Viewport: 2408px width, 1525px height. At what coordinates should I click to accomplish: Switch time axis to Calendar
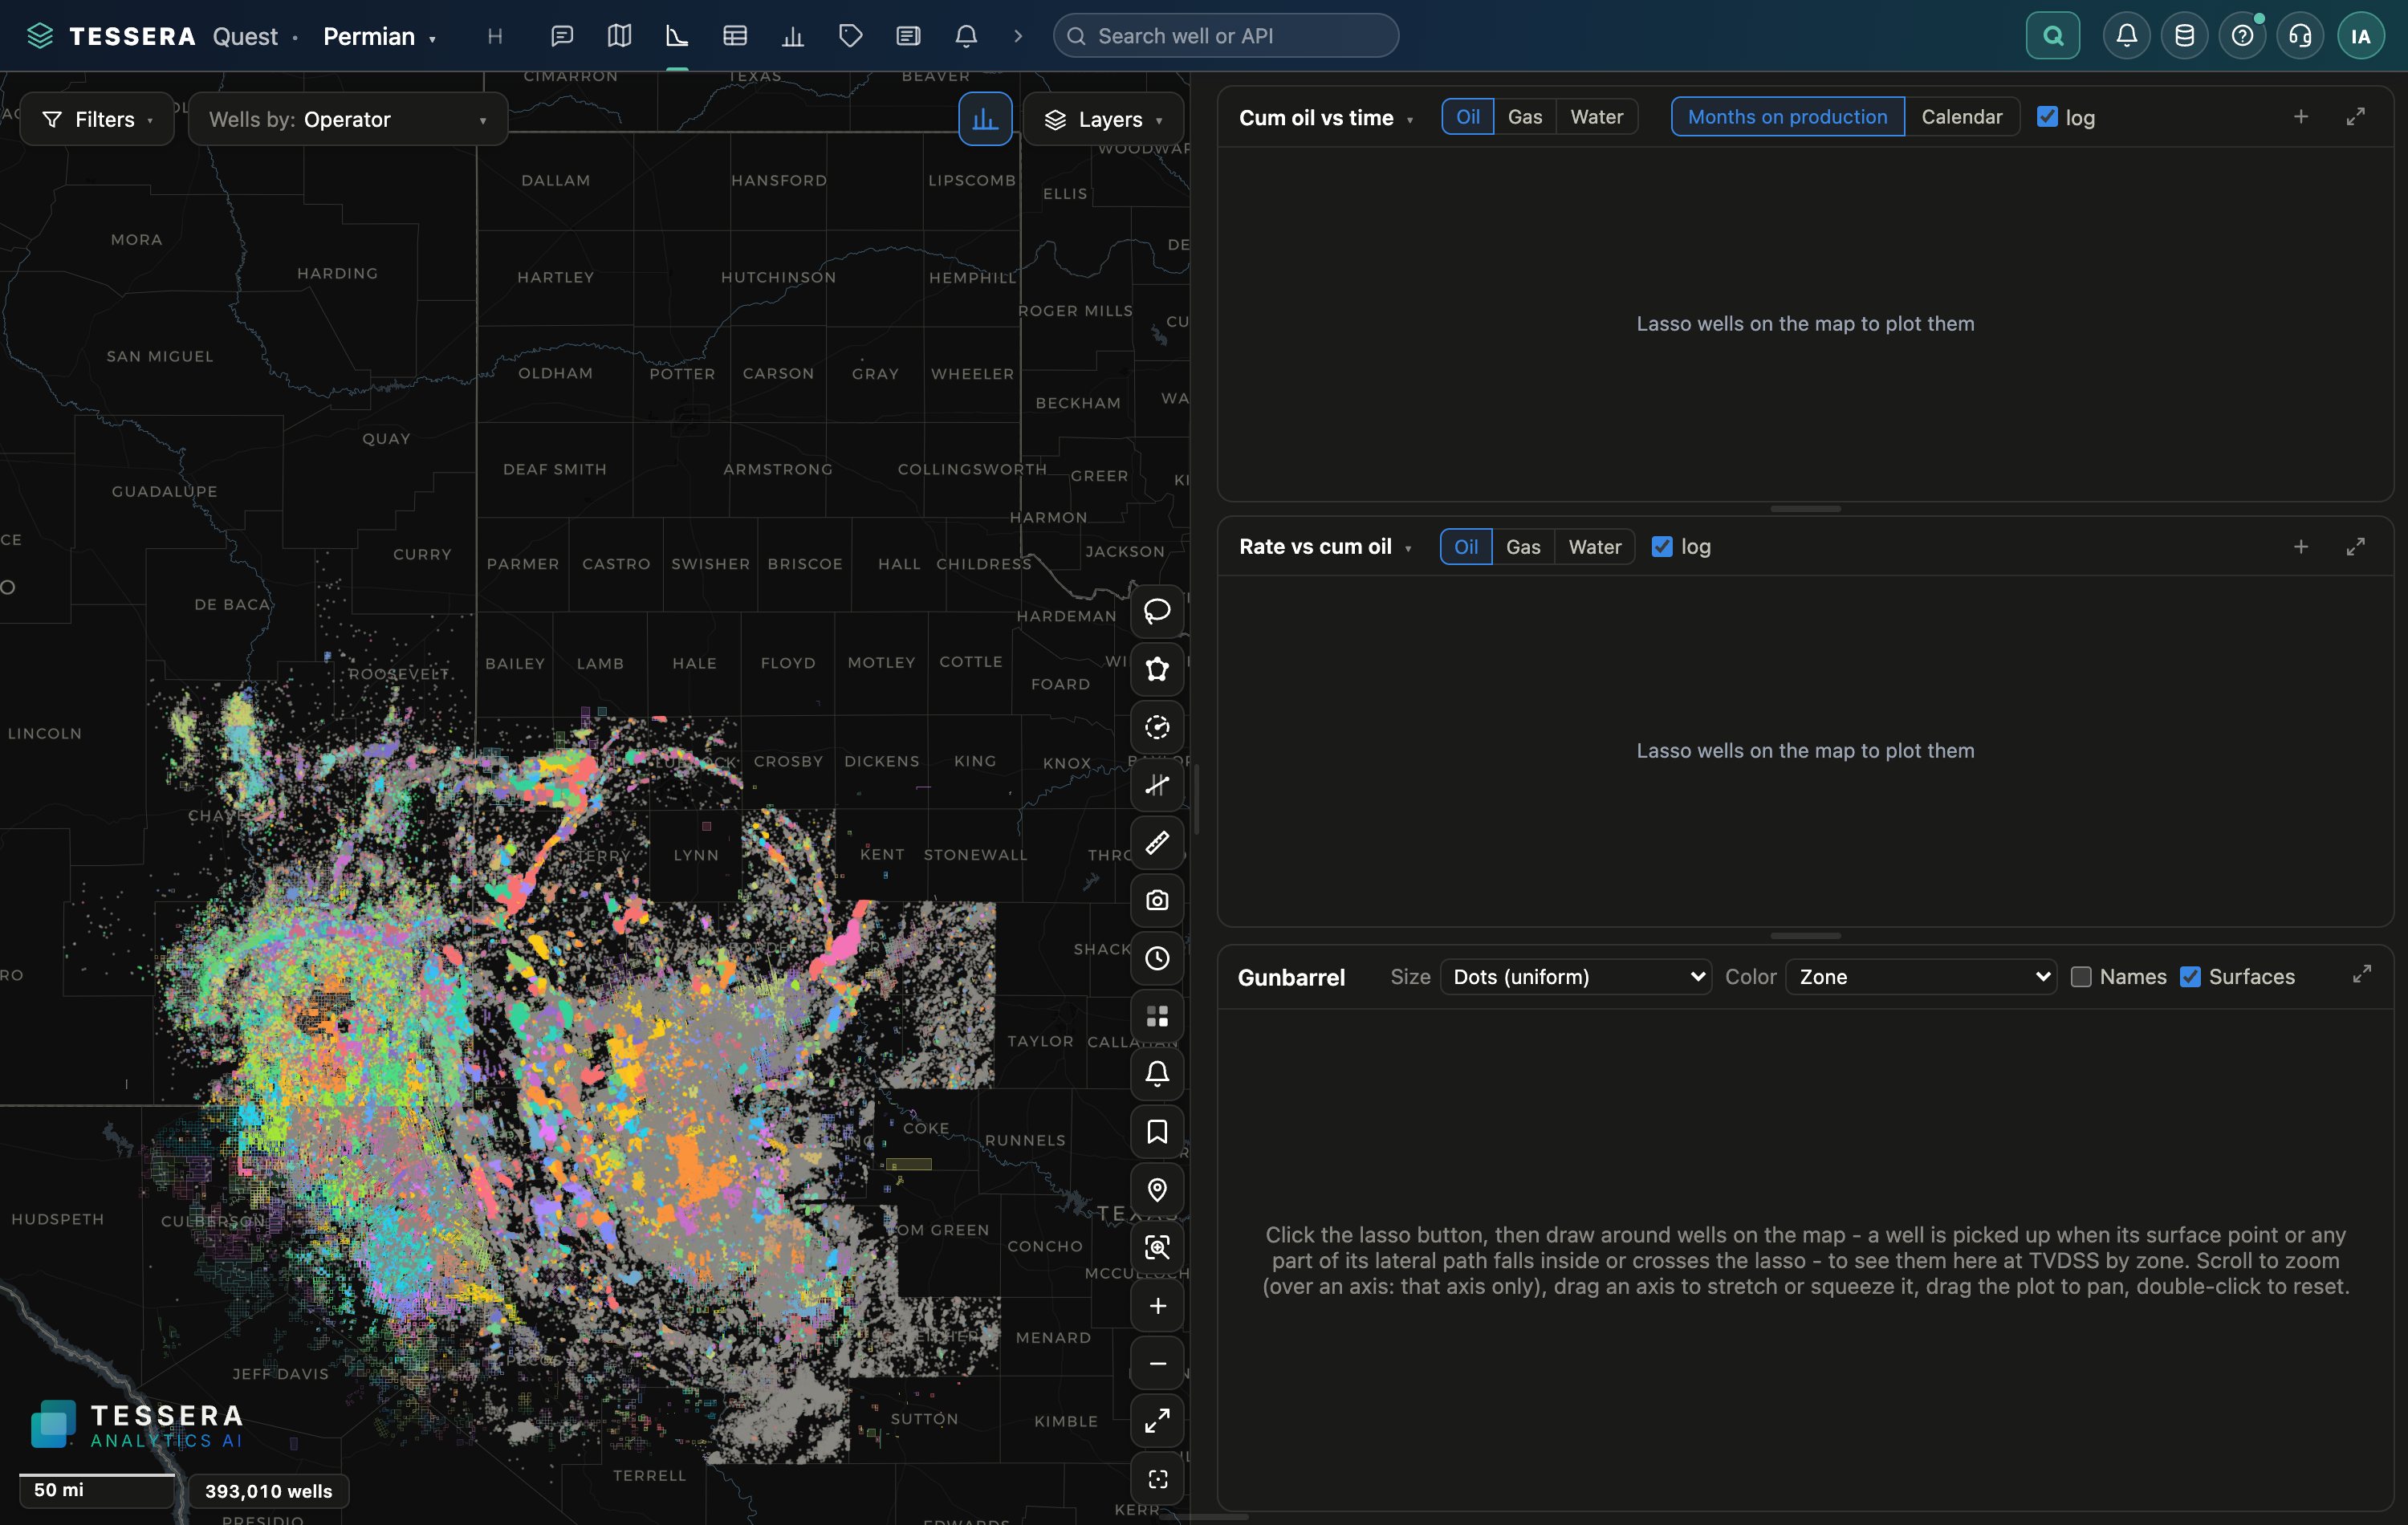(x=1961, y=117)
